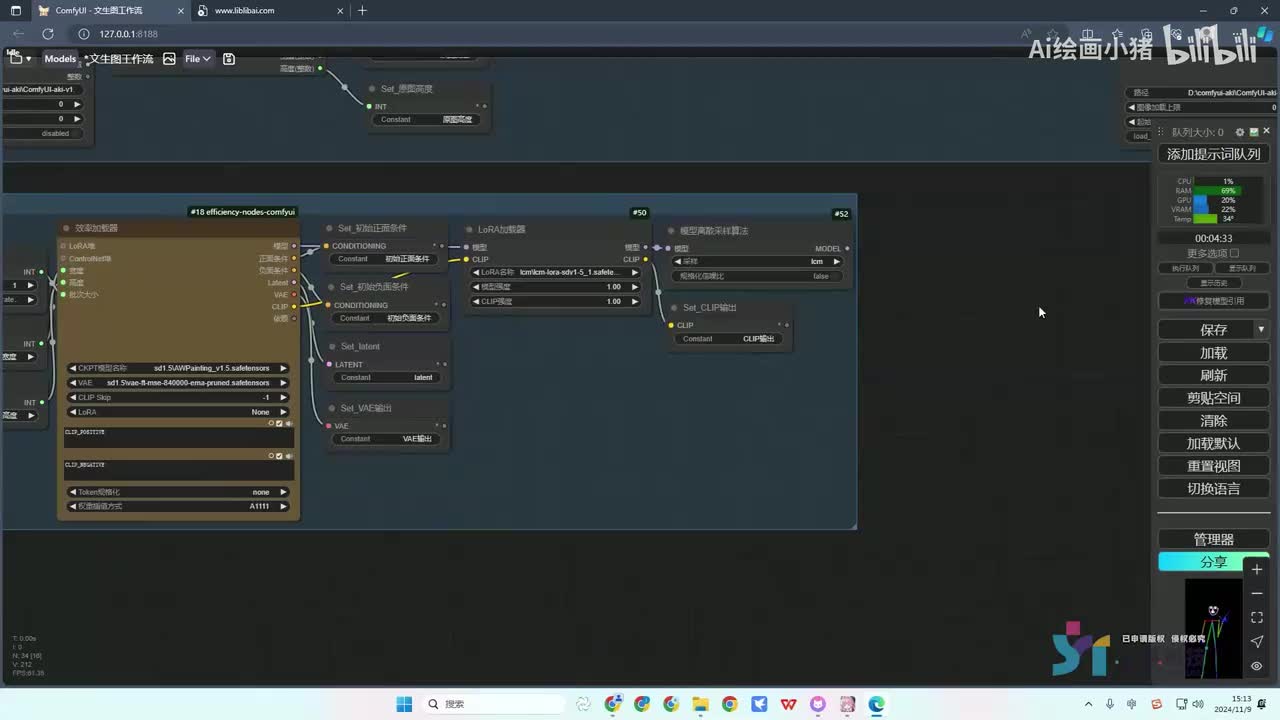This screenshot has width=1280, height=720.
Task: Click into the CLIP_POSITIVE prompt text box
Action: [179, 437]
